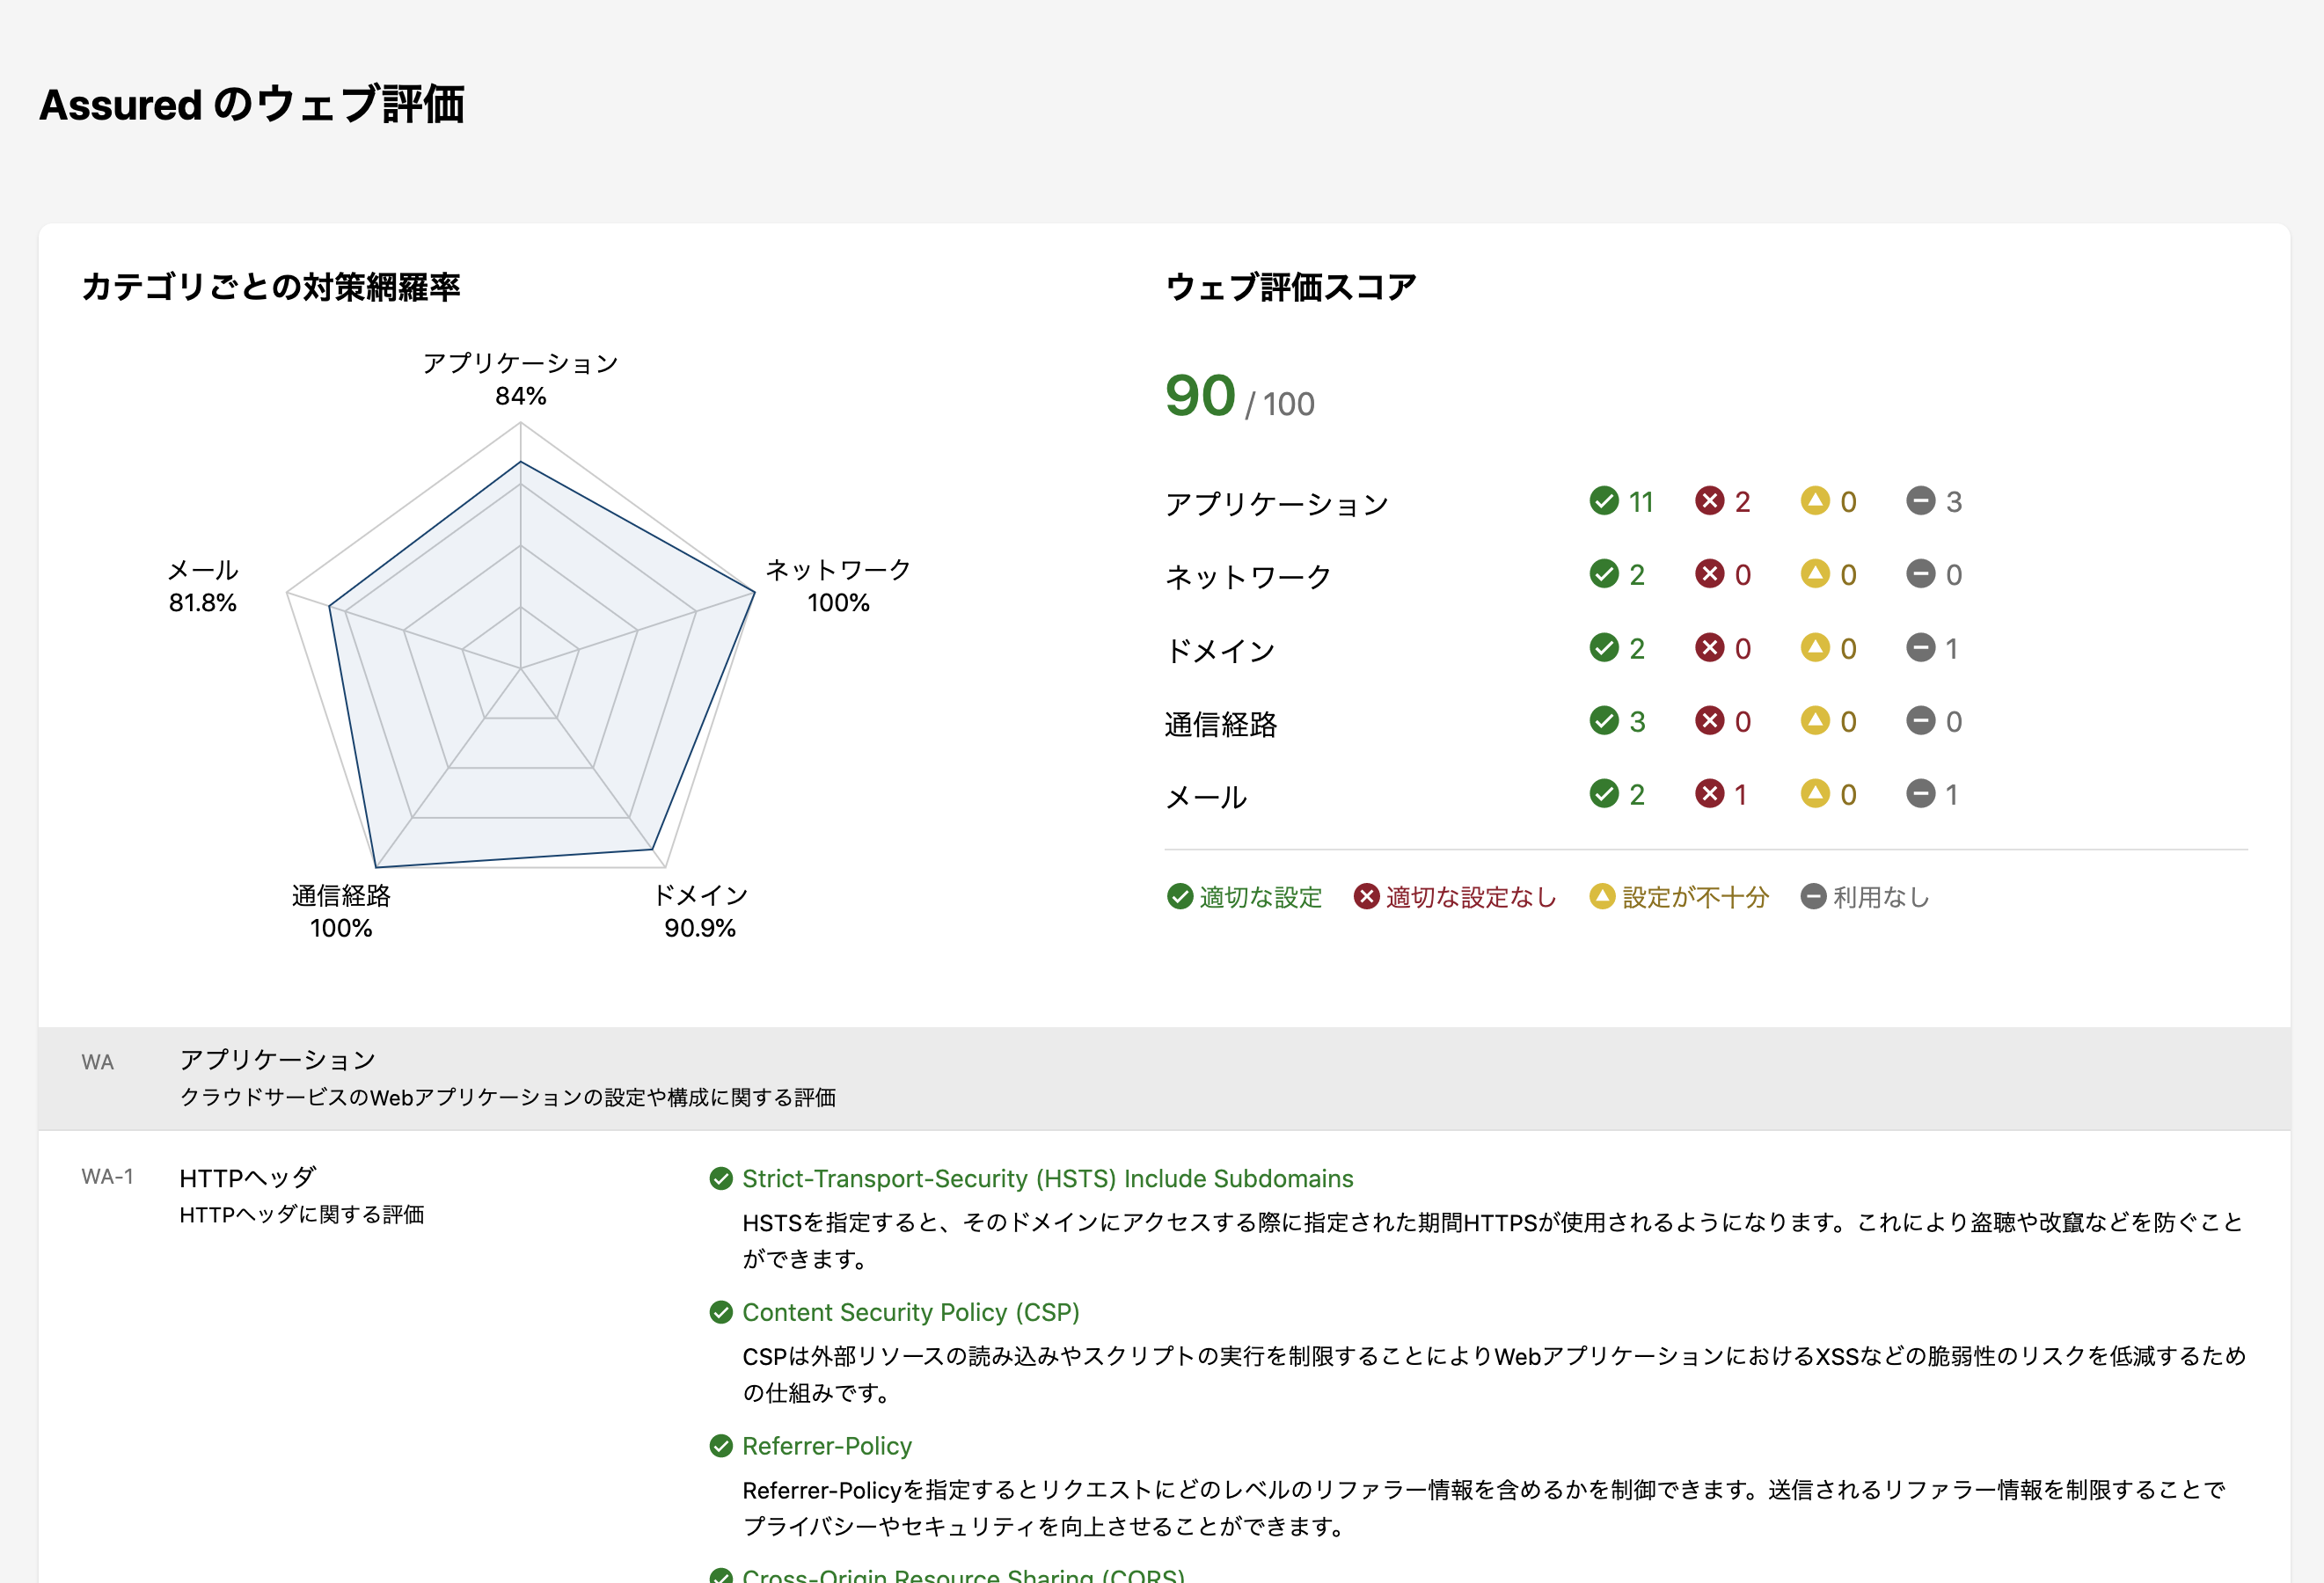Open the Content Security Policy (CSP) link
Image resolution: width=2324 pixels, height=1583 pixels.
pyautogui.click(x=911, y=1312)
